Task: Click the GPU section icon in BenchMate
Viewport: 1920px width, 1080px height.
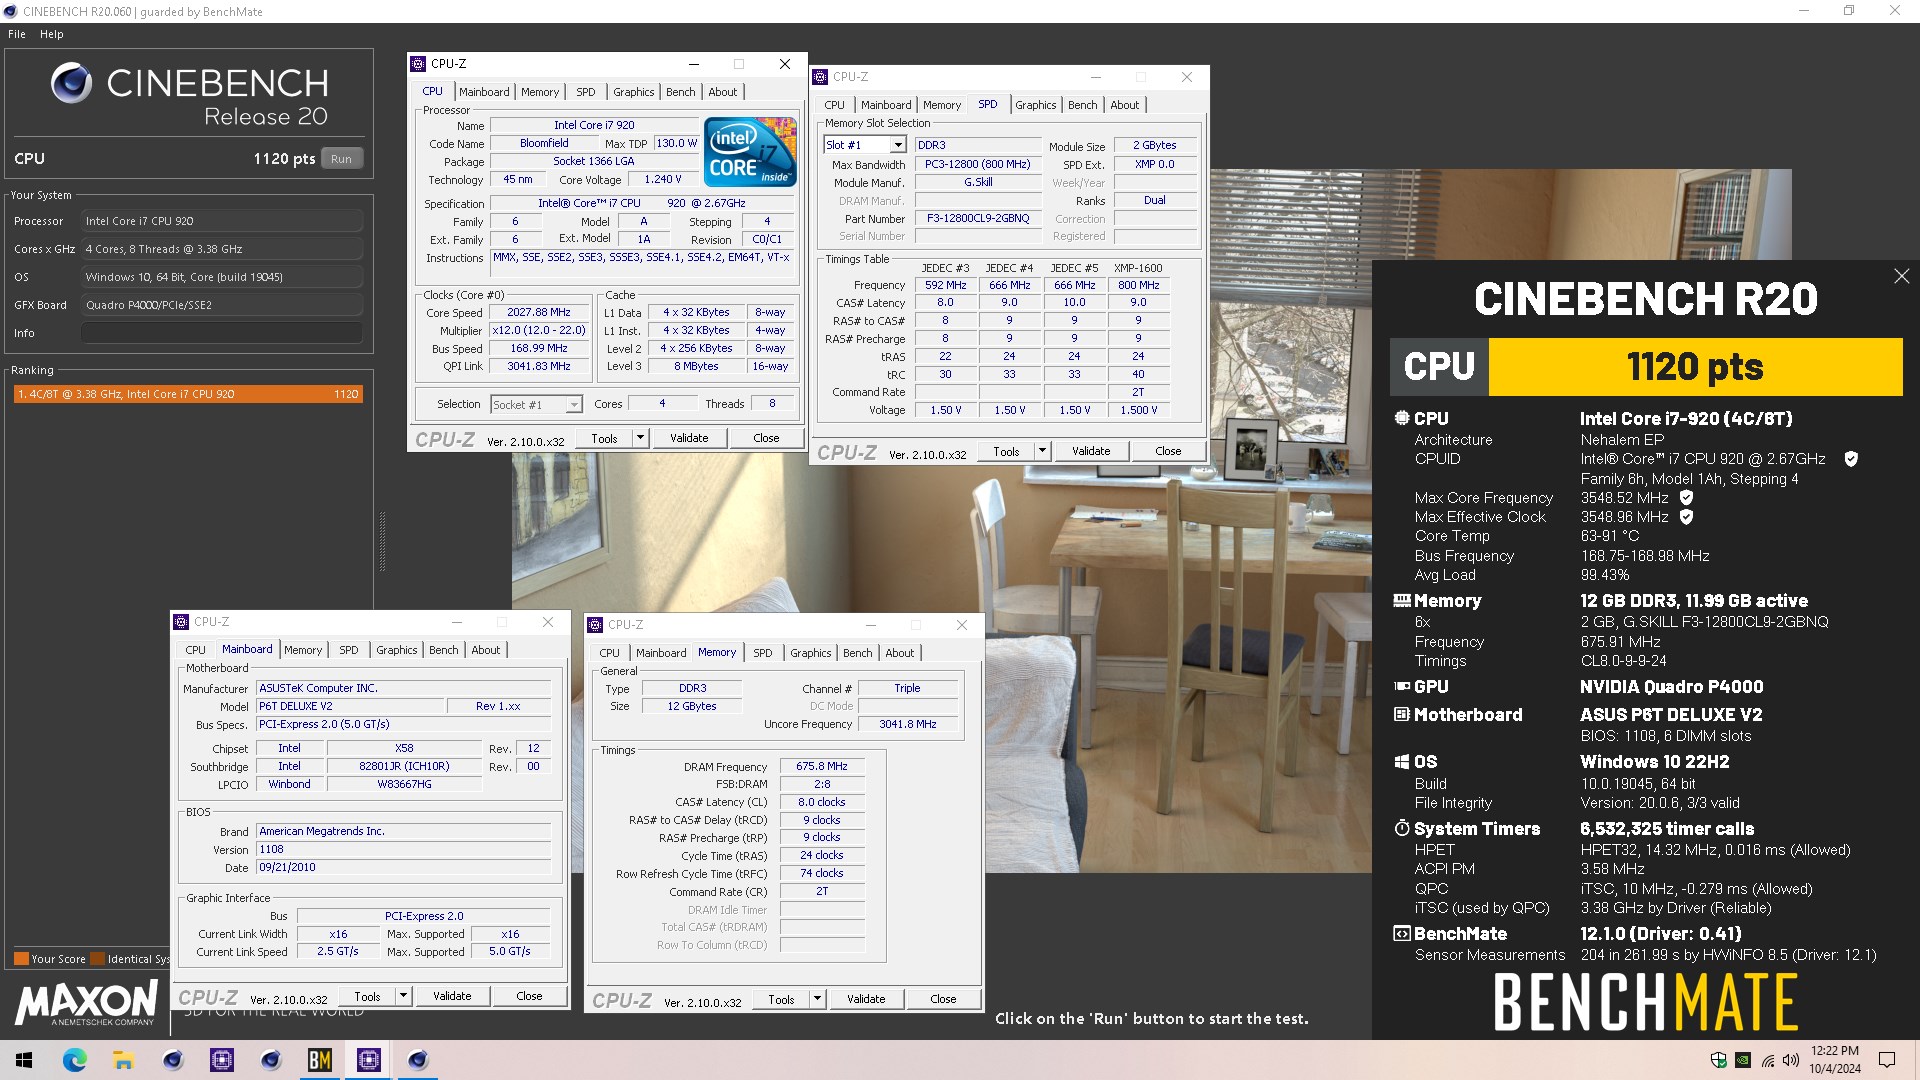Action: pos(1402,687)
